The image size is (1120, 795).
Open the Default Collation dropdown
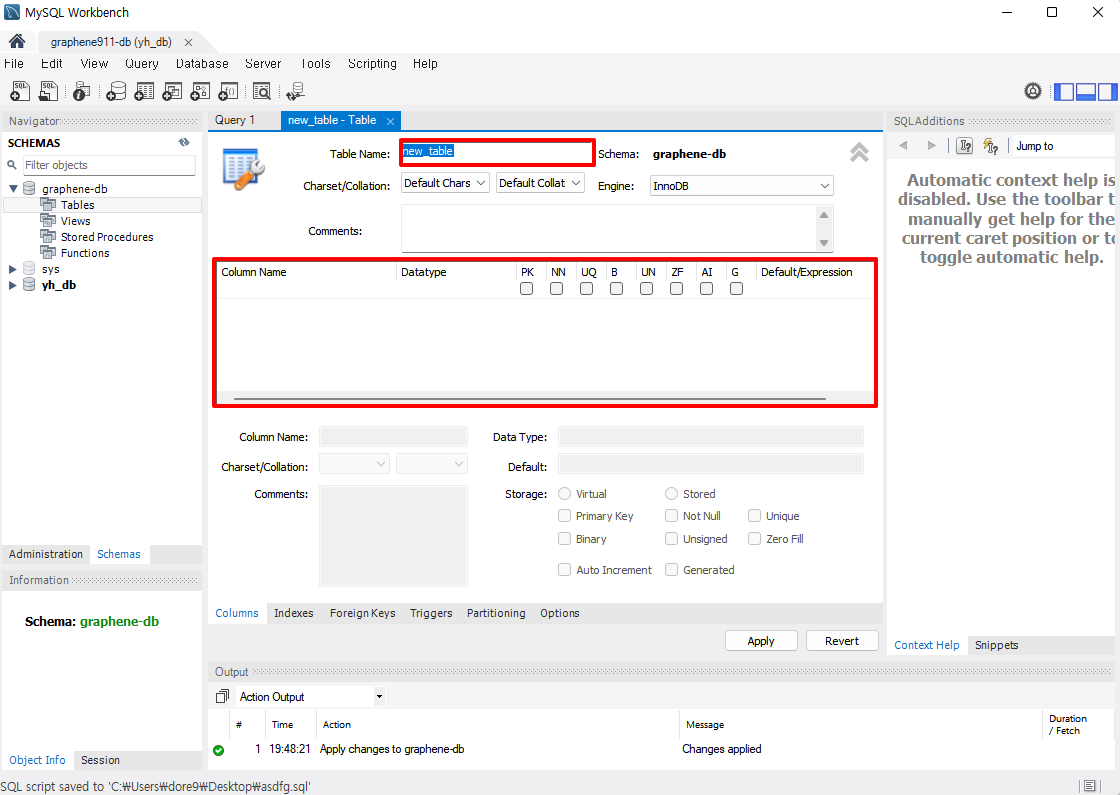540,183
